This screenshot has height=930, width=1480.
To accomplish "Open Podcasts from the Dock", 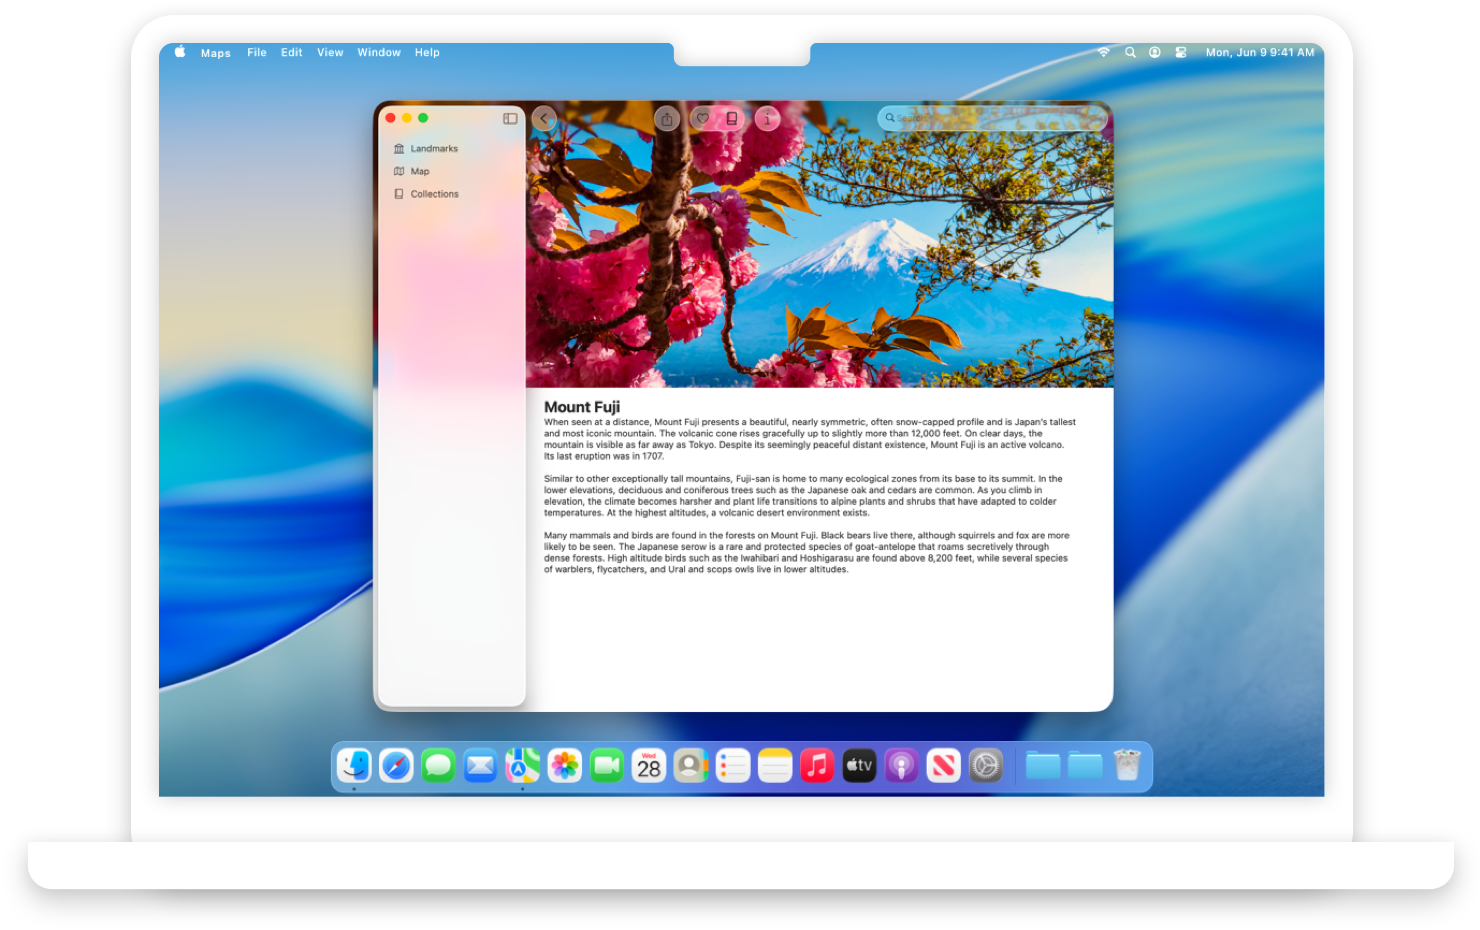I will [x=901, y=766].
